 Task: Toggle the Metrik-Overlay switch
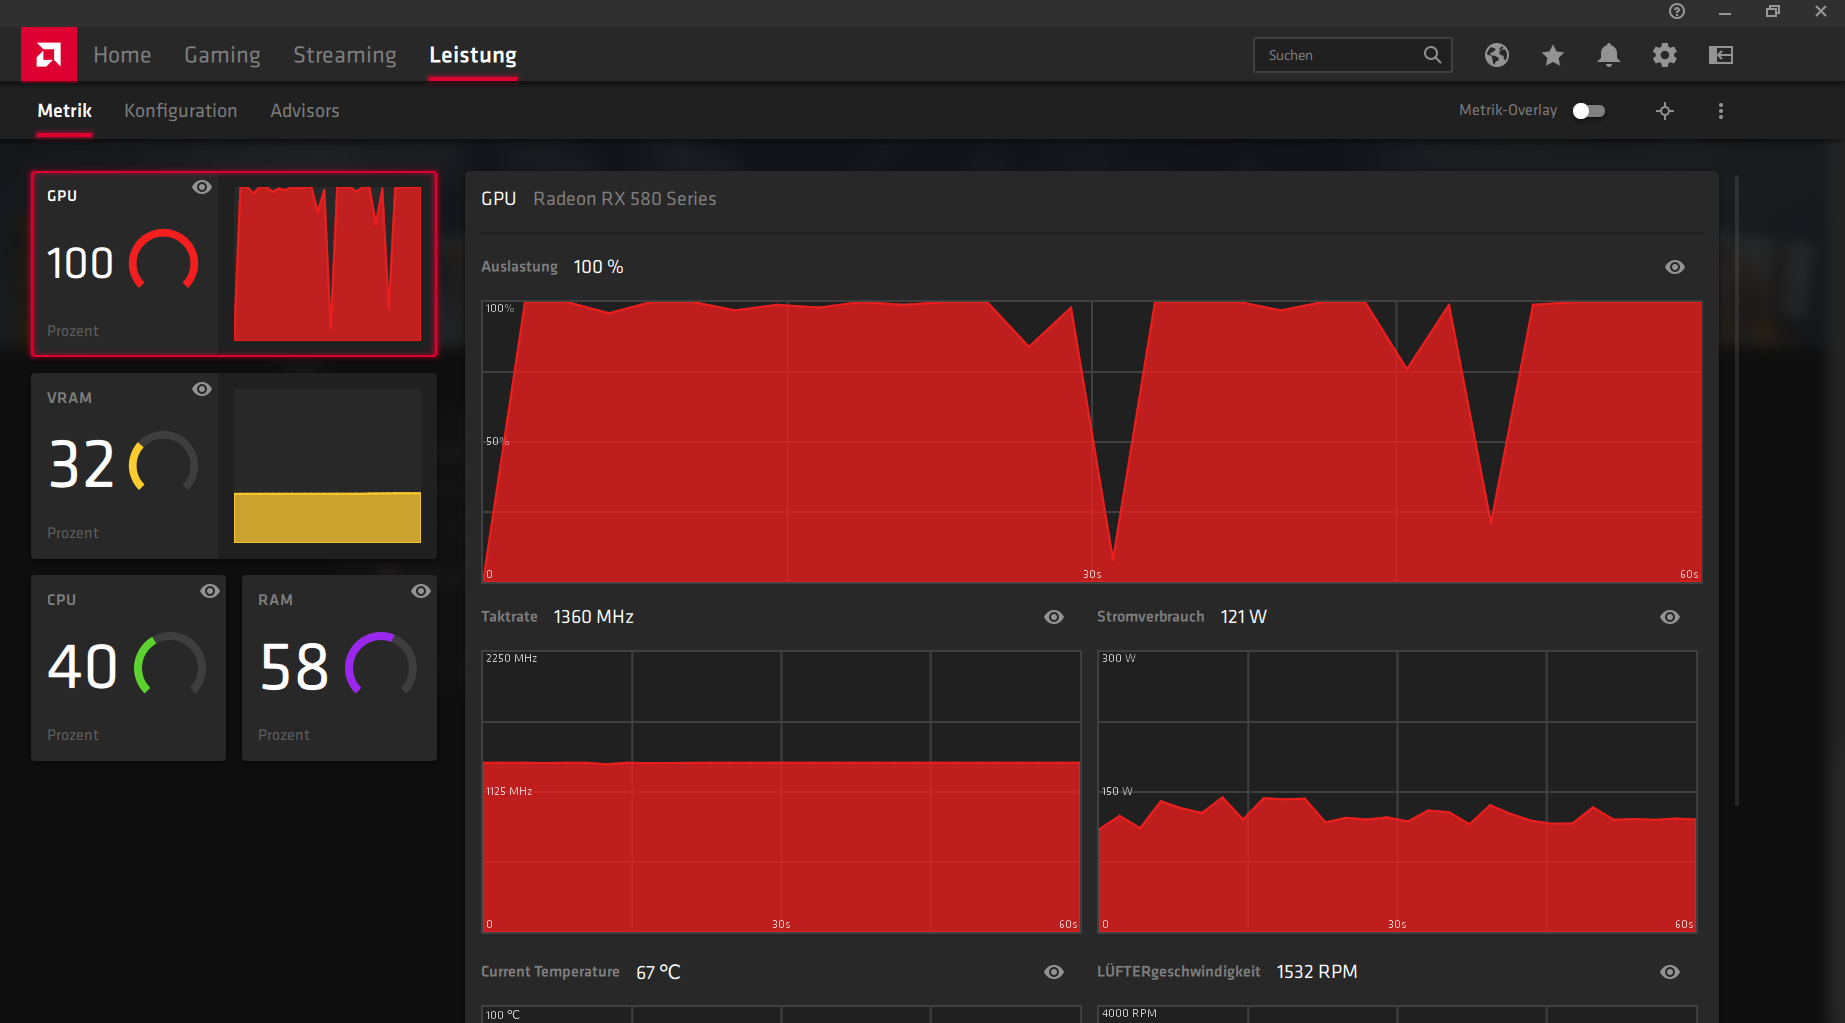pyautogui.click(x=1588, y=111)
